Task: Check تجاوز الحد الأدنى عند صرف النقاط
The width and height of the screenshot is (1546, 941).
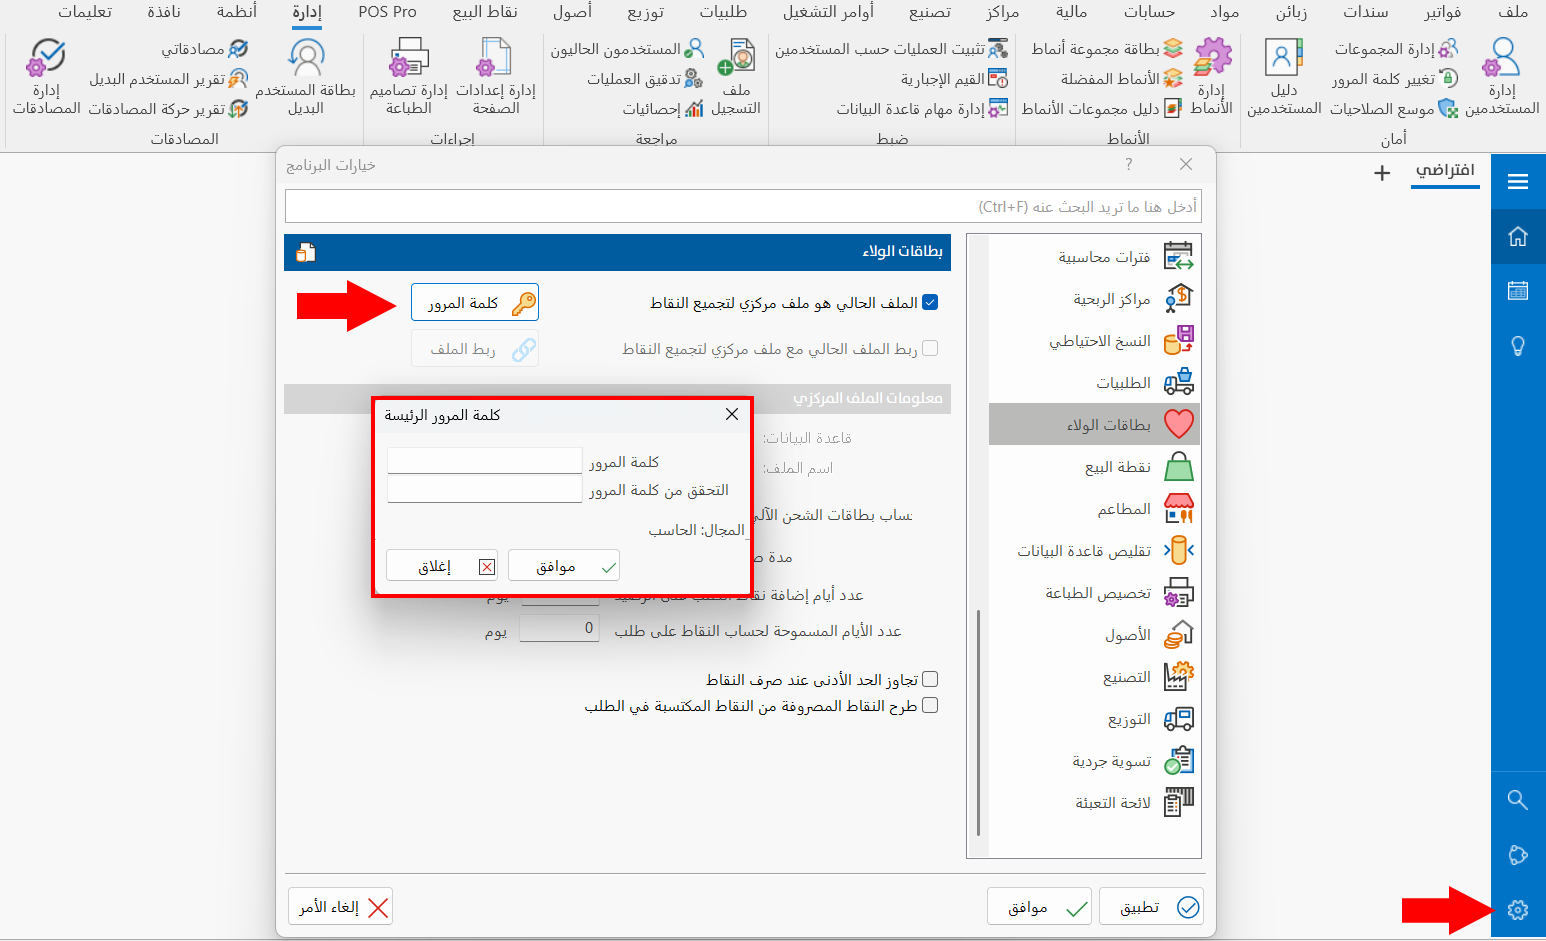Action: coord(930,678)
